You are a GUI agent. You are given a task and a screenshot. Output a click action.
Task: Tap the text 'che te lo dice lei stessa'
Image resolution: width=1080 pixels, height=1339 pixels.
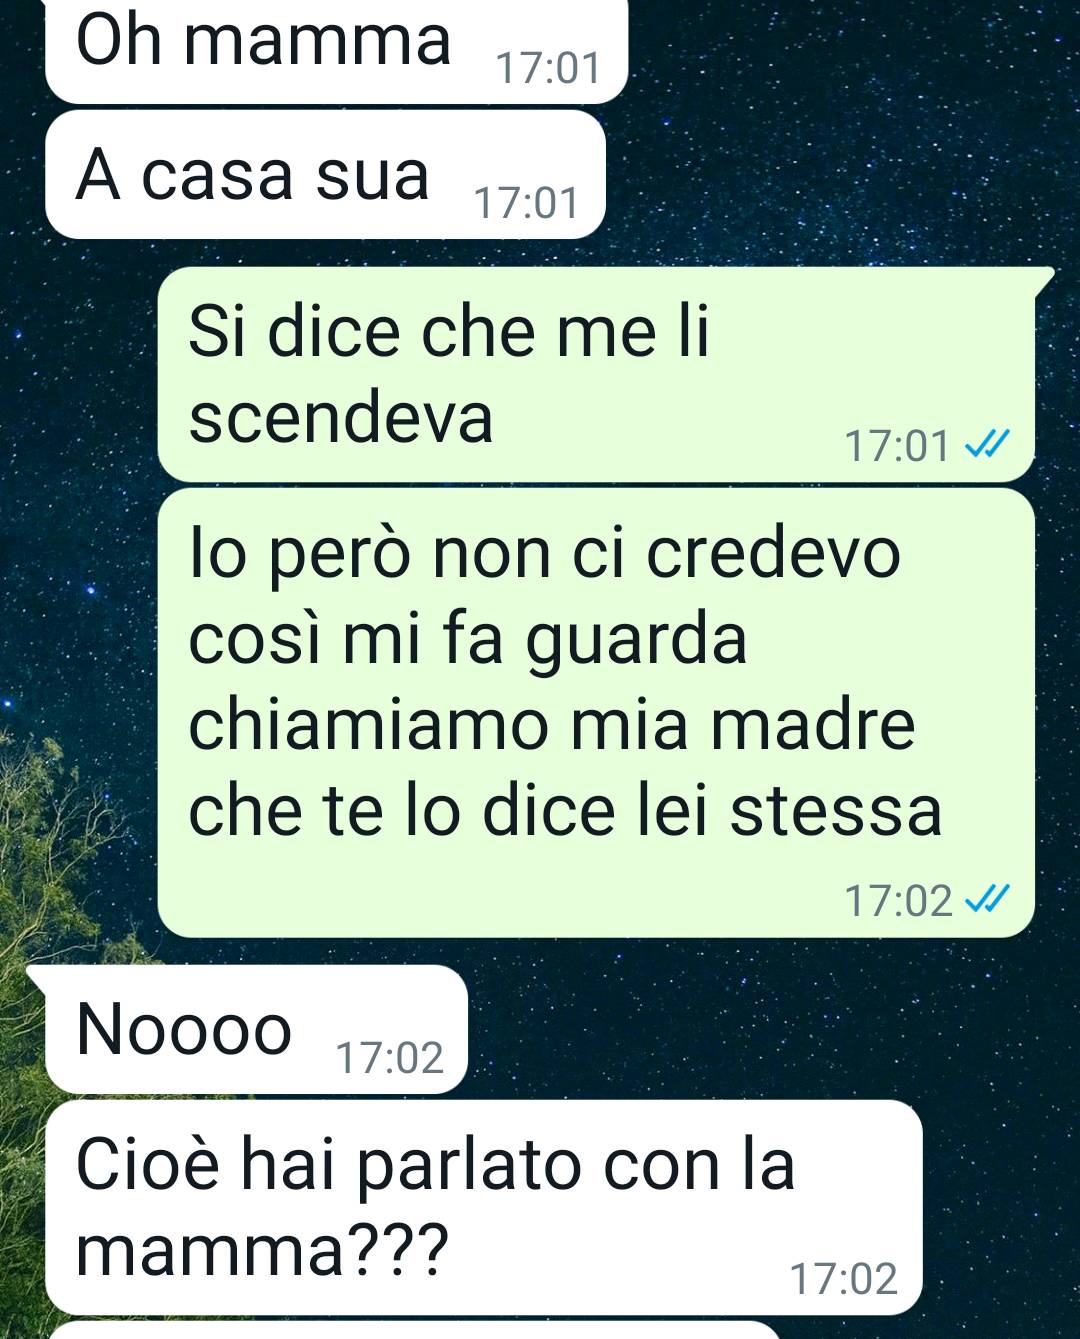click(x=565, y=809)
